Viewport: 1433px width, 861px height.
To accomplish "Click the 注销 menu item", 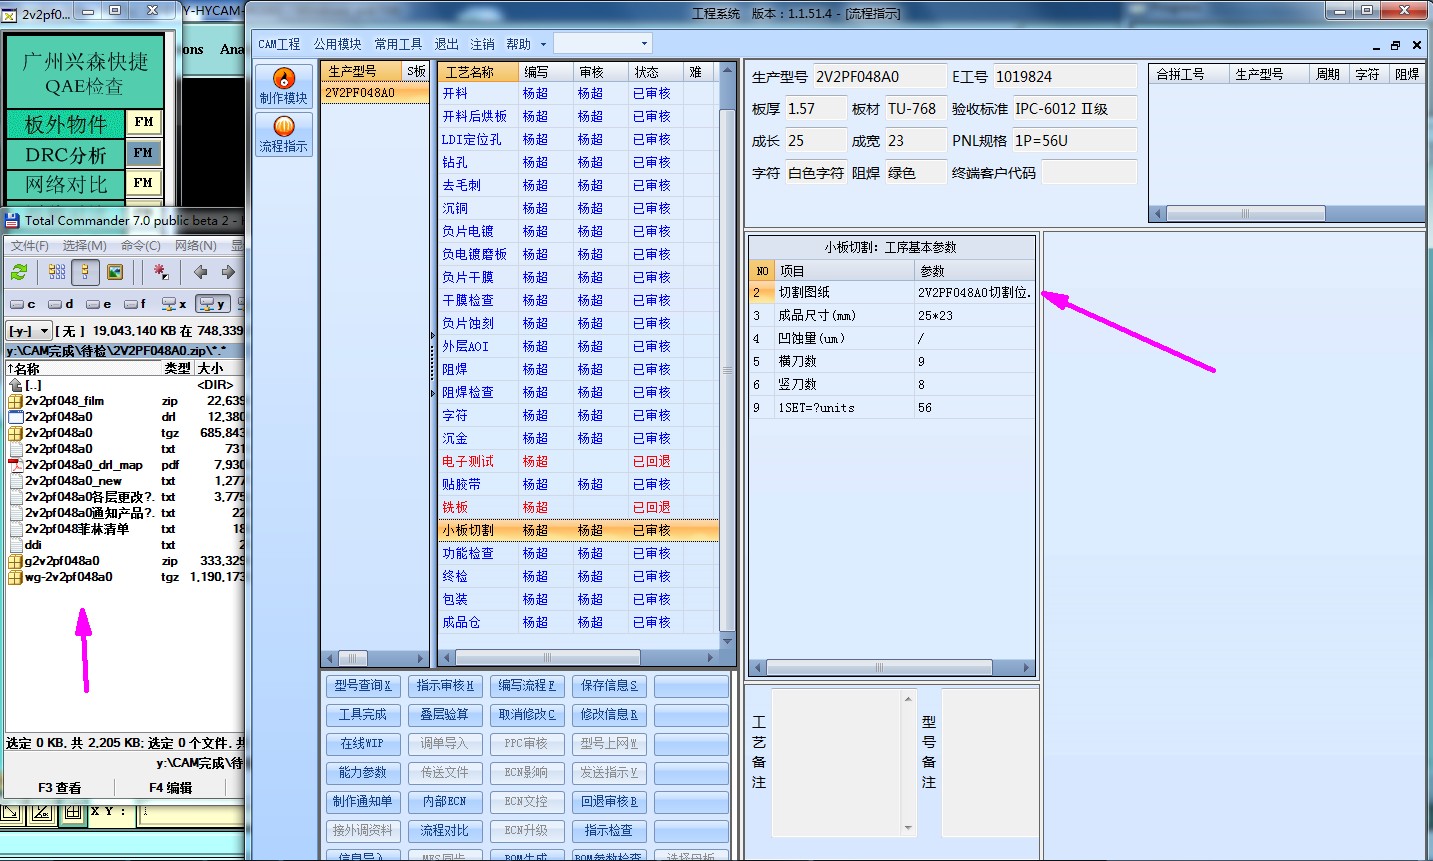I will 482,45.
